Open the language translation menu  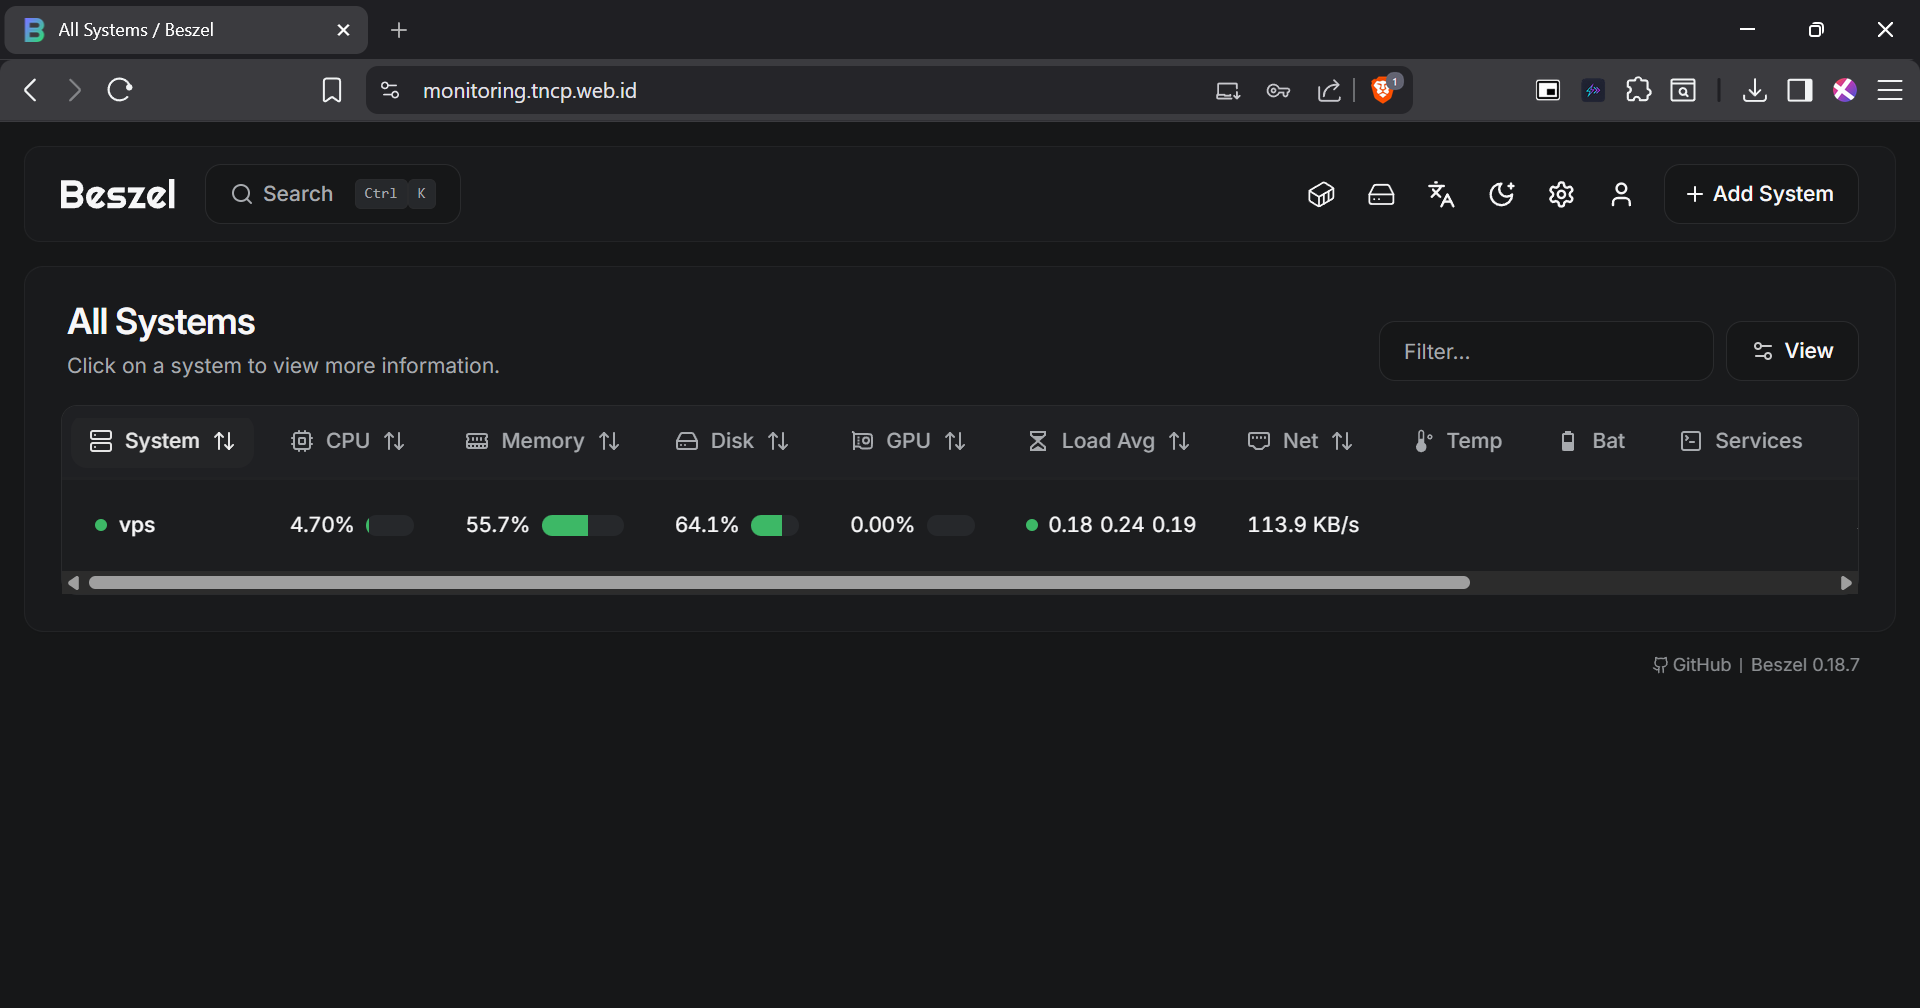tap(1441, 194)
